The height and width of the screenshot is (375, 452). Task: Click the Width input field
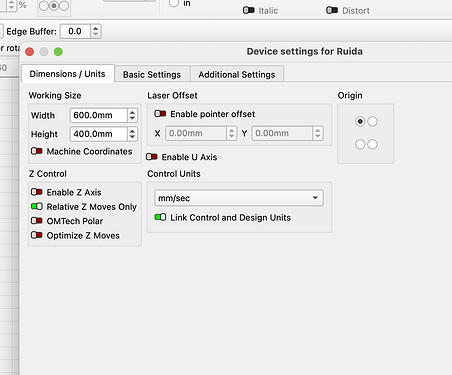(99, 115)
